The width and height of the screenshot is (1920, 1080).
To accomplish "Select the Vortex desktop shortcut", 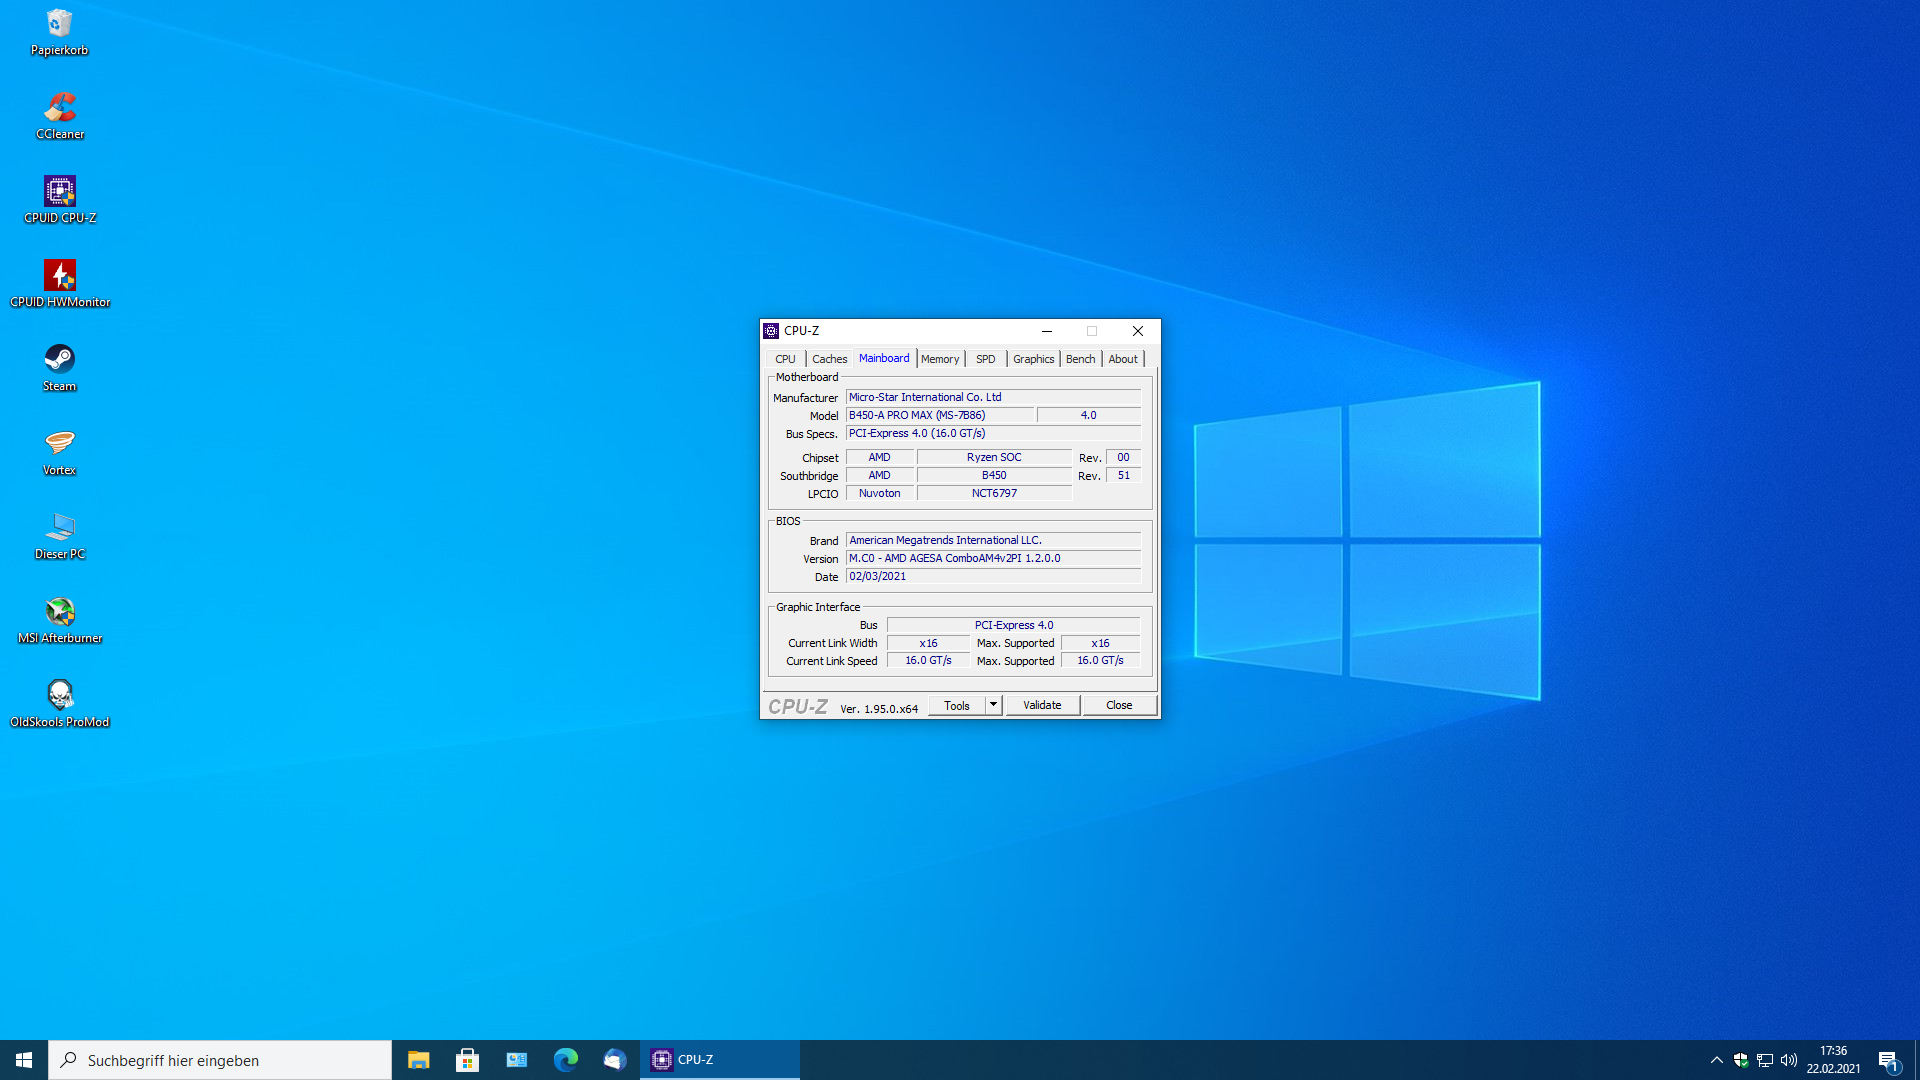I will click(x=60, y=444).
